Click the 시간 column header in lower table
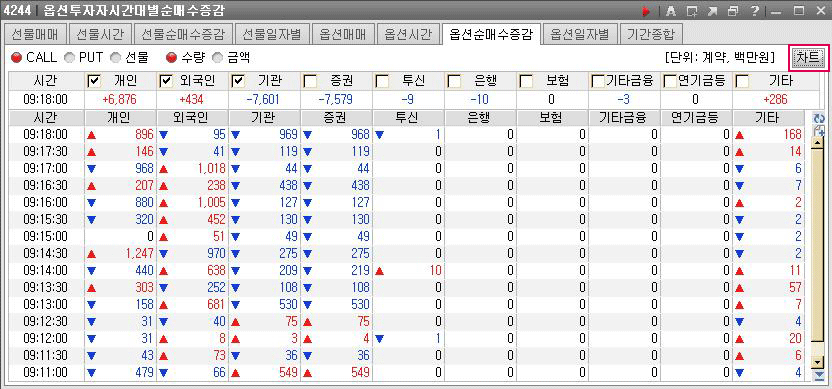 click(x=46, y=118)
